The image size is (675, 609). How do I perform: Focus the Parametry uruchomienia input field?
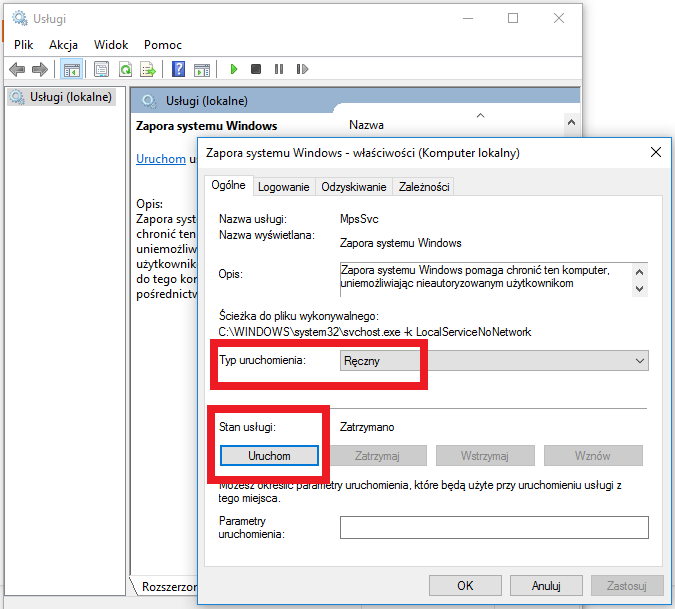point(494,527)
